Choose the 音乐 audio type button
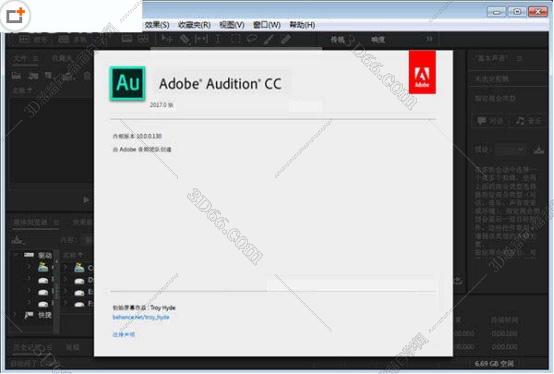The width and height of the screenshot is (554, 374). coord(528,121)
